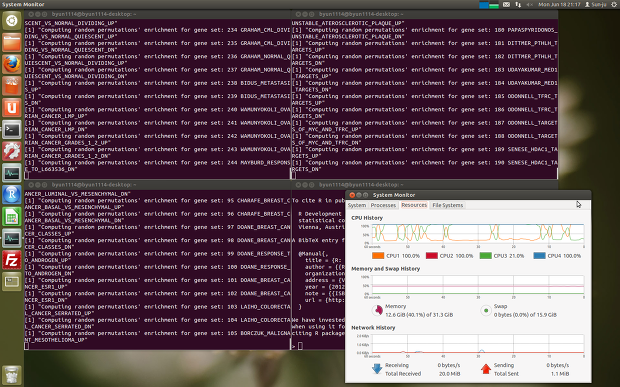Change the green CPU3 color swatch
620x387 pixels.
pos(486,256)
